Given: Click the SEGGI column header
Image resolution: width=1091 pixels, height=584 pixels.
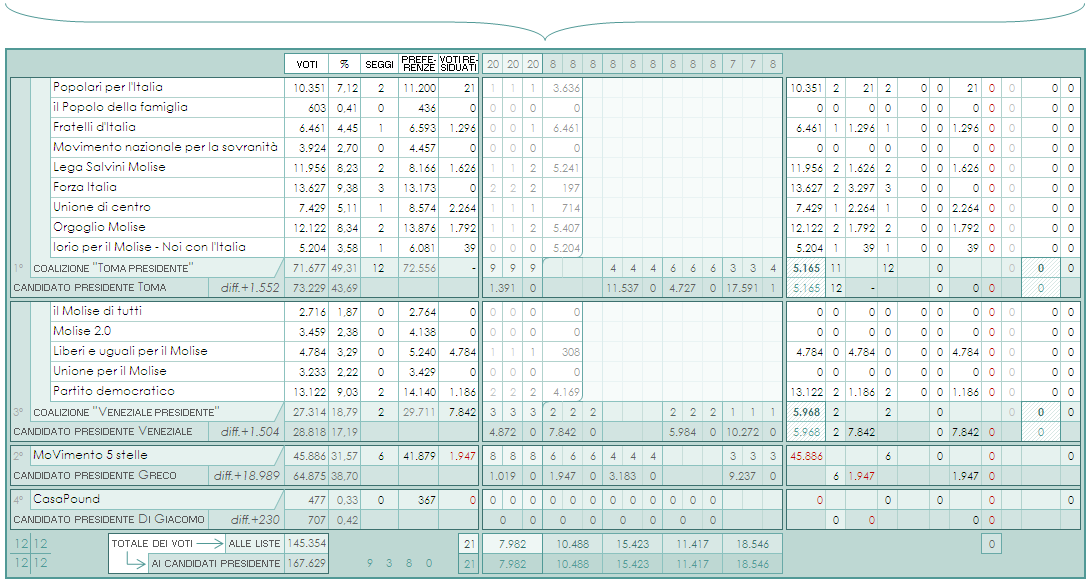Looking at the screenshot, I should [x=379, y=64].
